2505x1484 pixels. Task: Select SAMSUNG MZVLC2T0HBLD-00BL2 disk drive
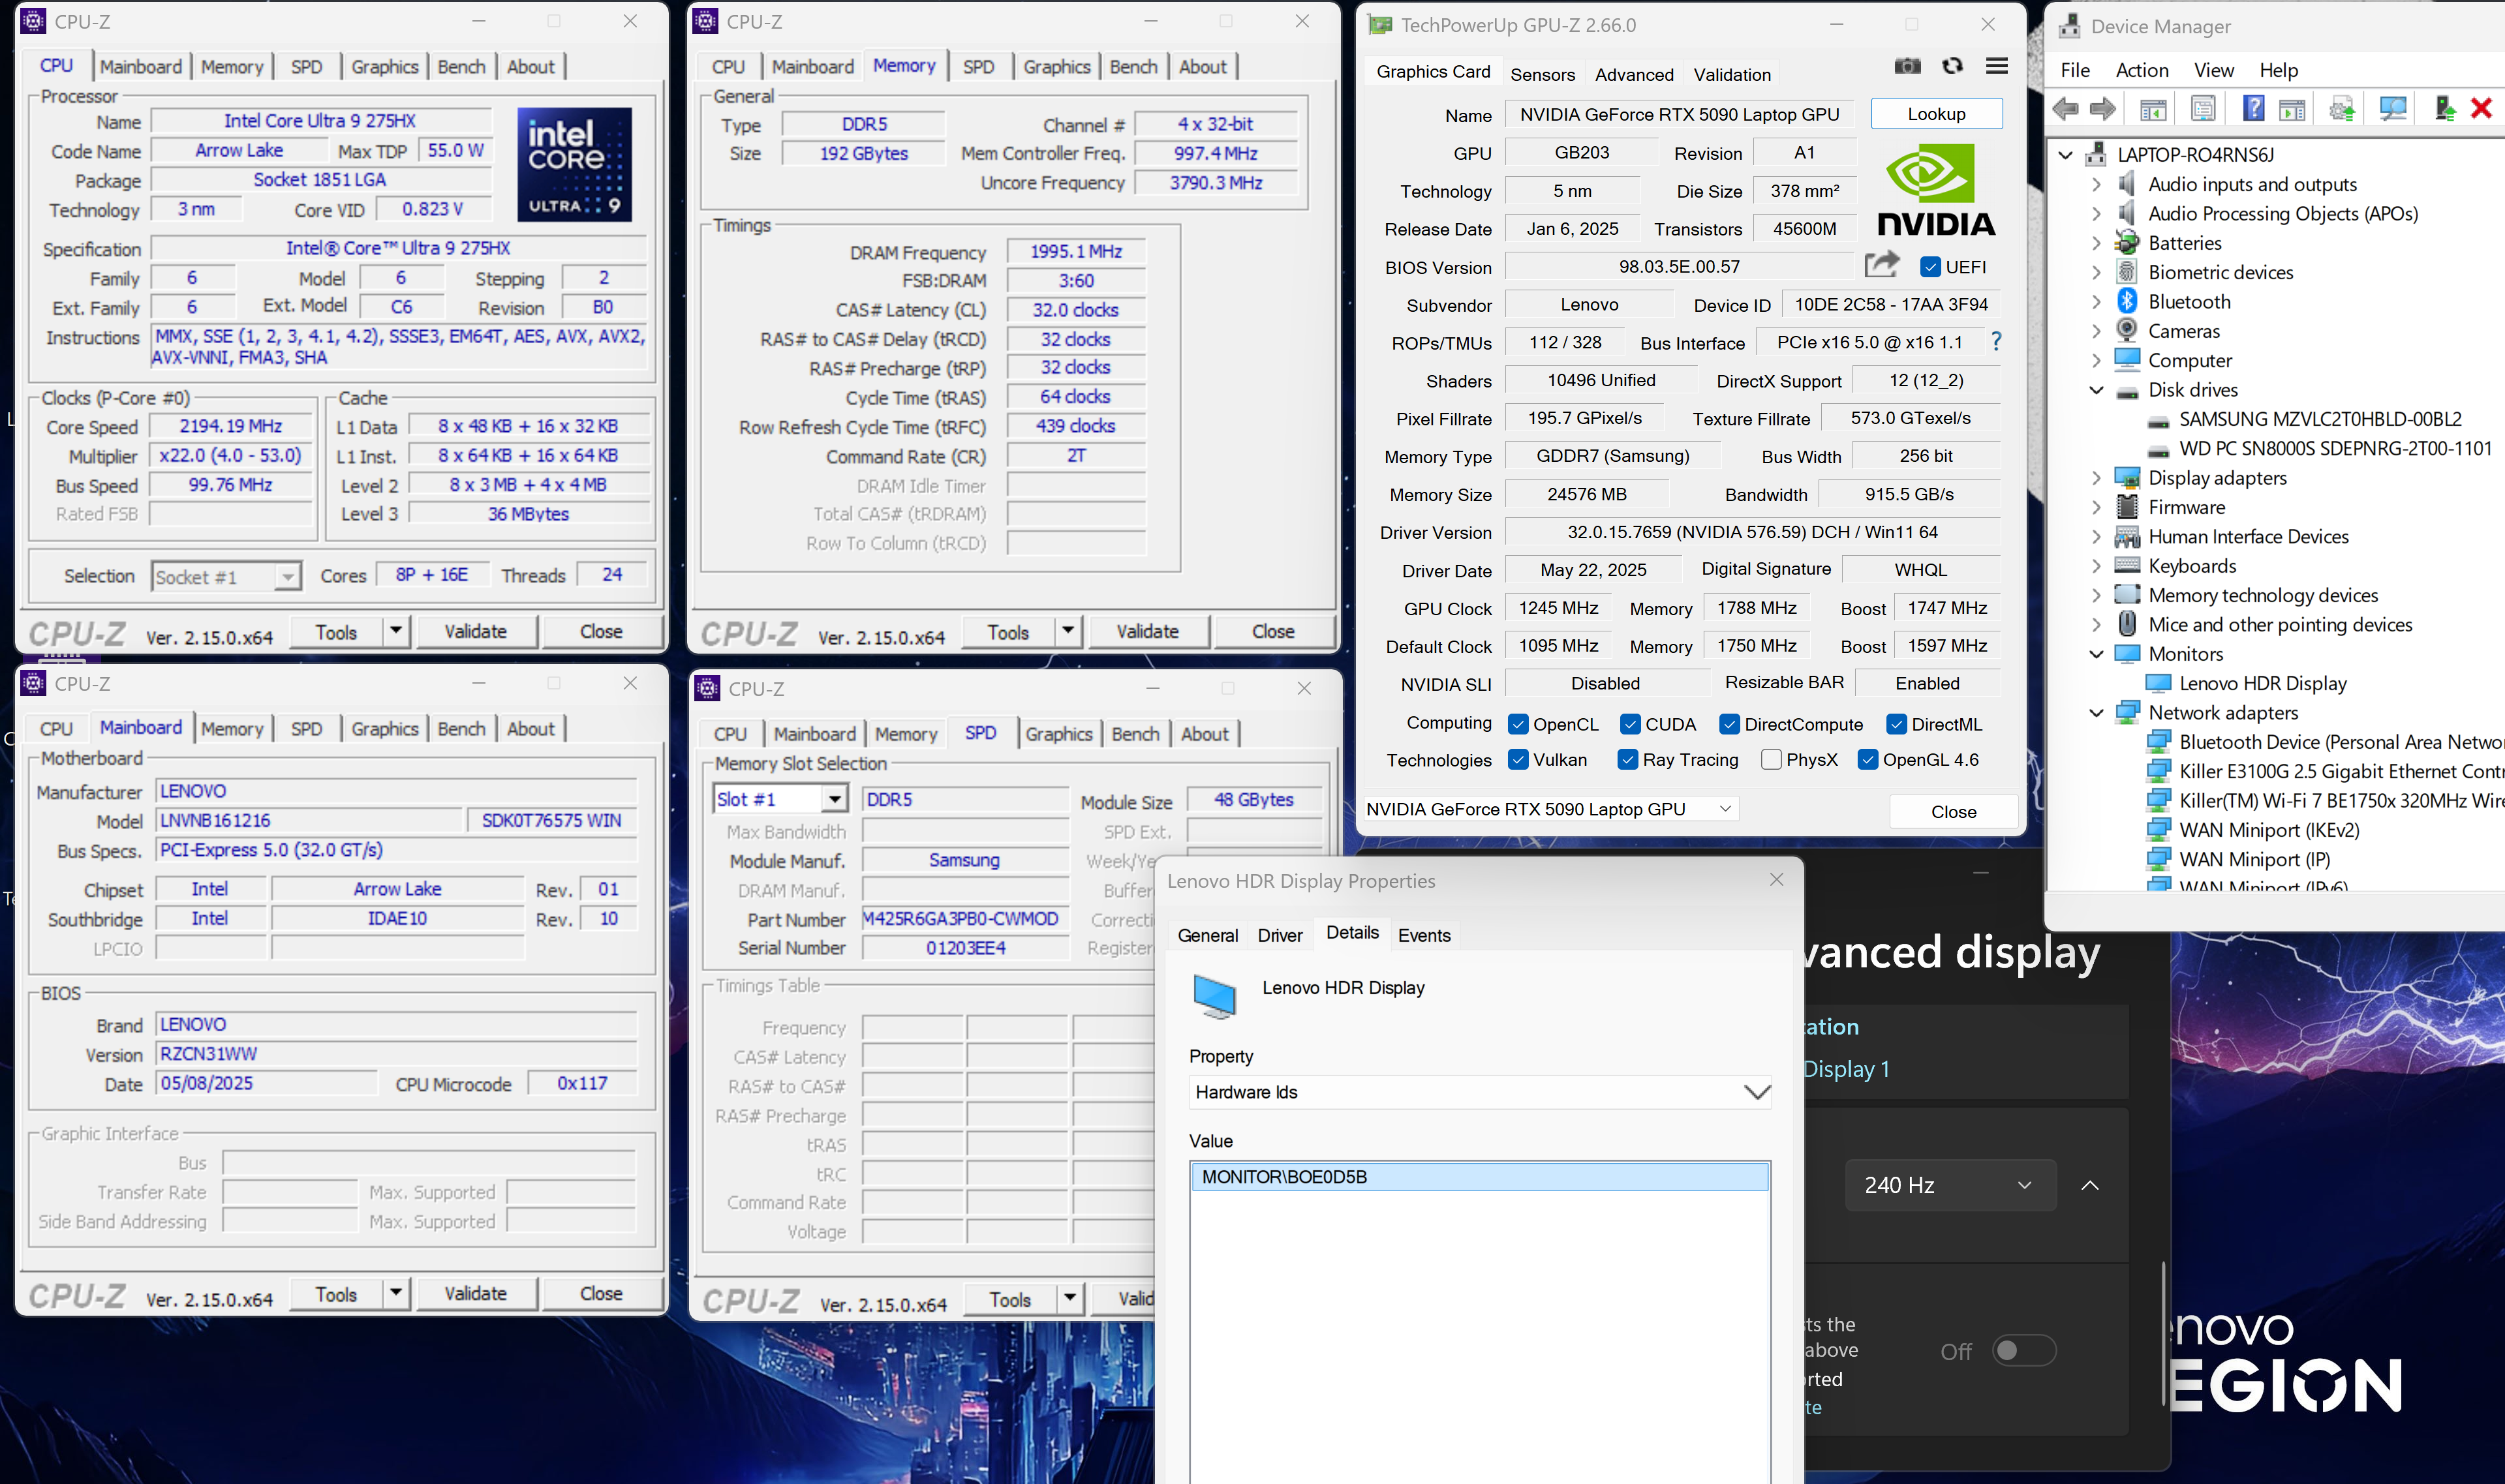[2320, 419]
